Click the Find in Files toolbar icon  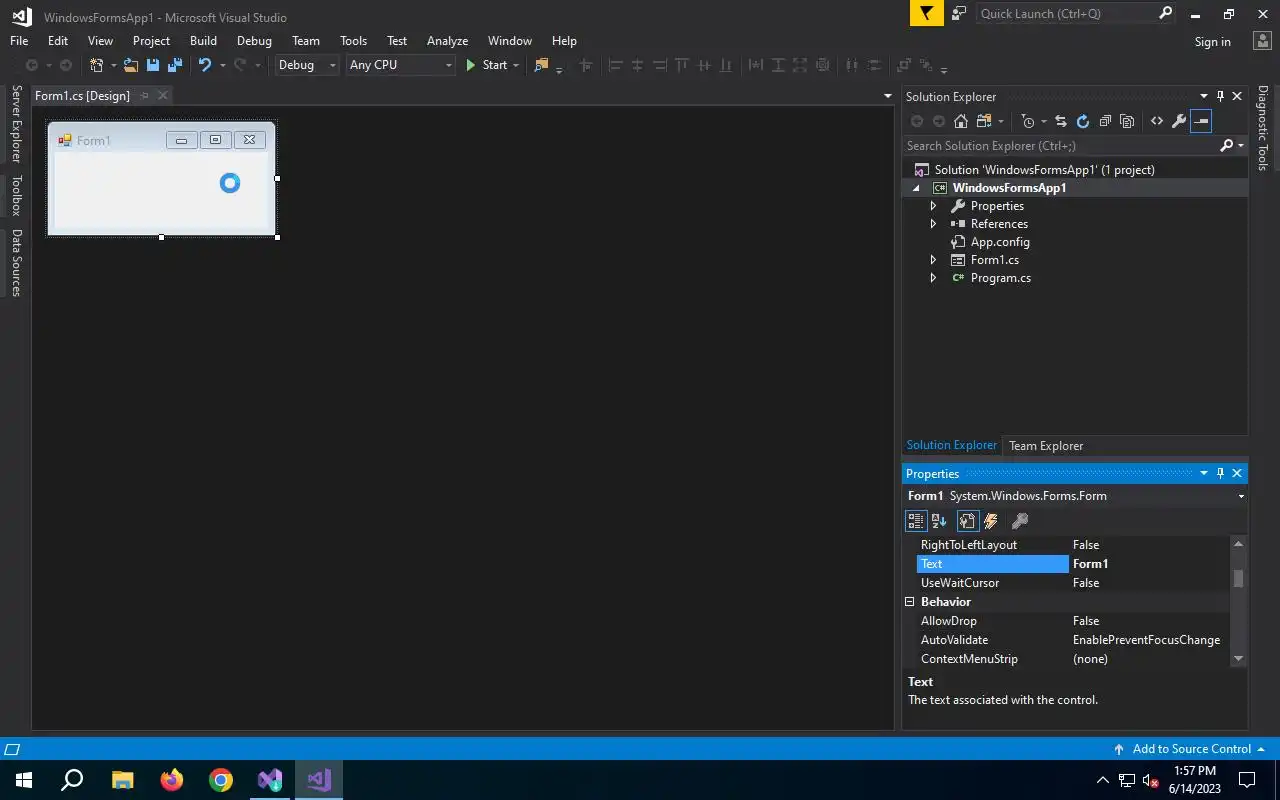(x=541, y=65)
